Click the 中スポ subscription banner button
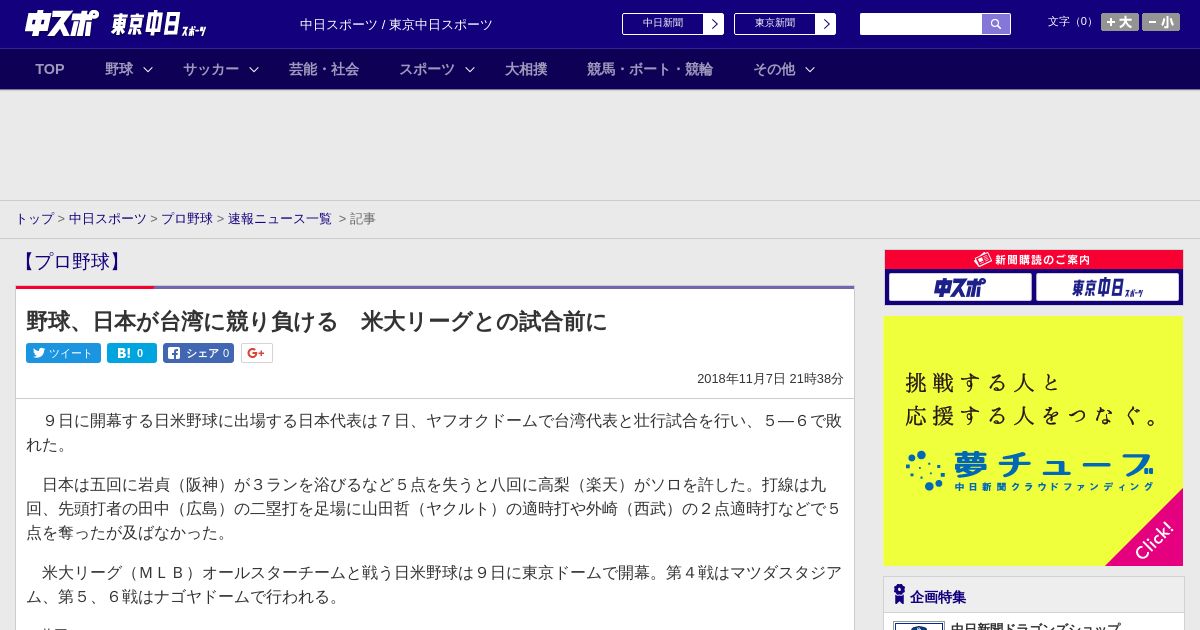Screen dimensions: 1200x630 point(960,287)
